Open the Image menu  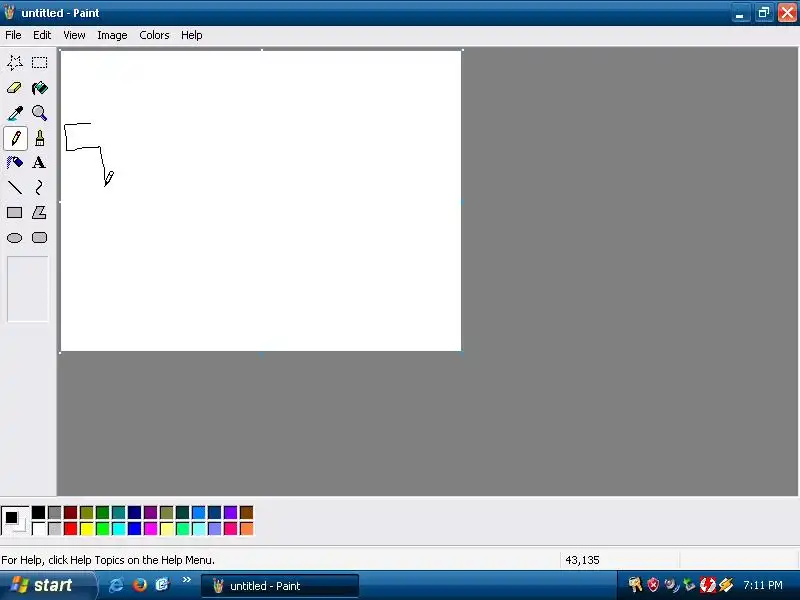pos(112,35)
